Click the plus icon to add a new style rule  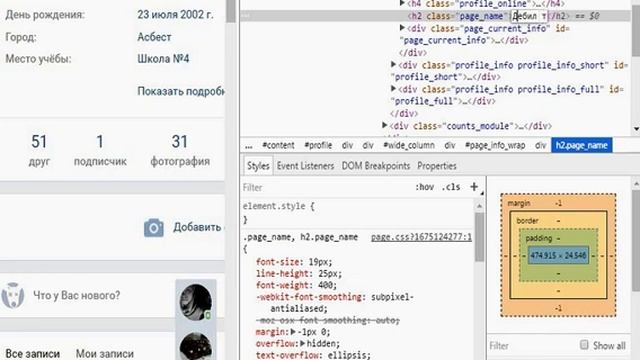[473, 187]
